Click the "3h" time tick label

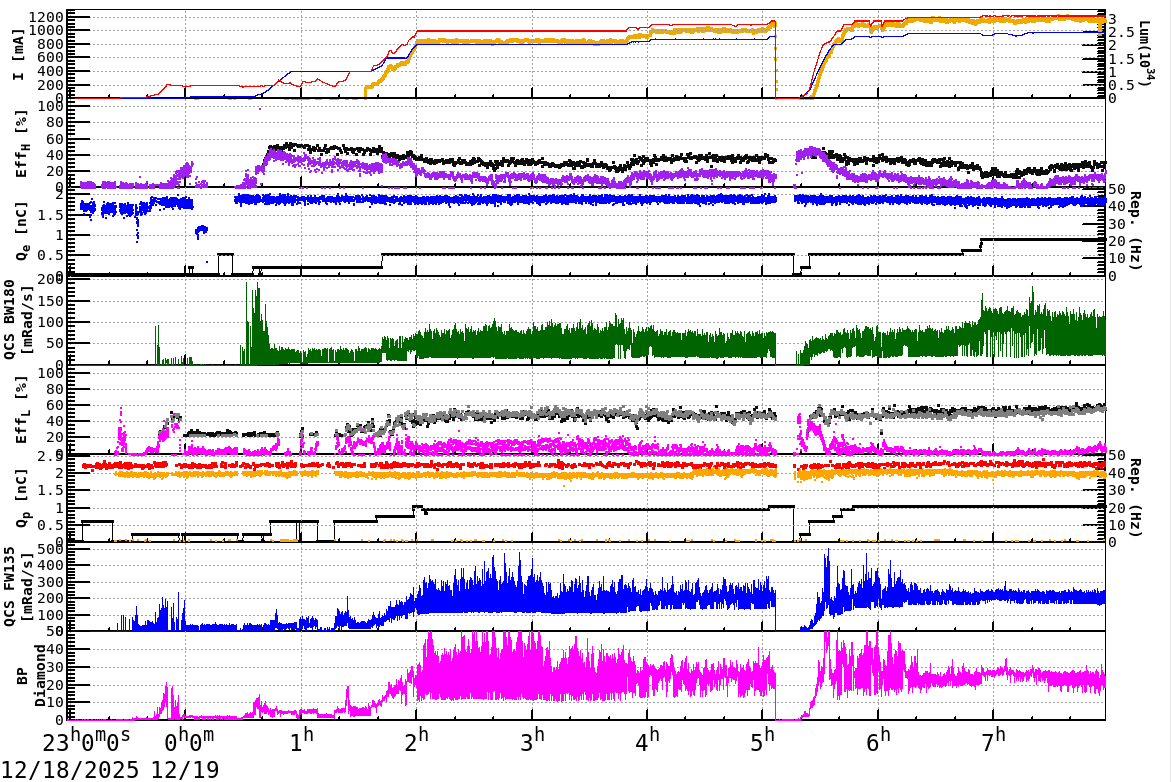tap(532, 742)
